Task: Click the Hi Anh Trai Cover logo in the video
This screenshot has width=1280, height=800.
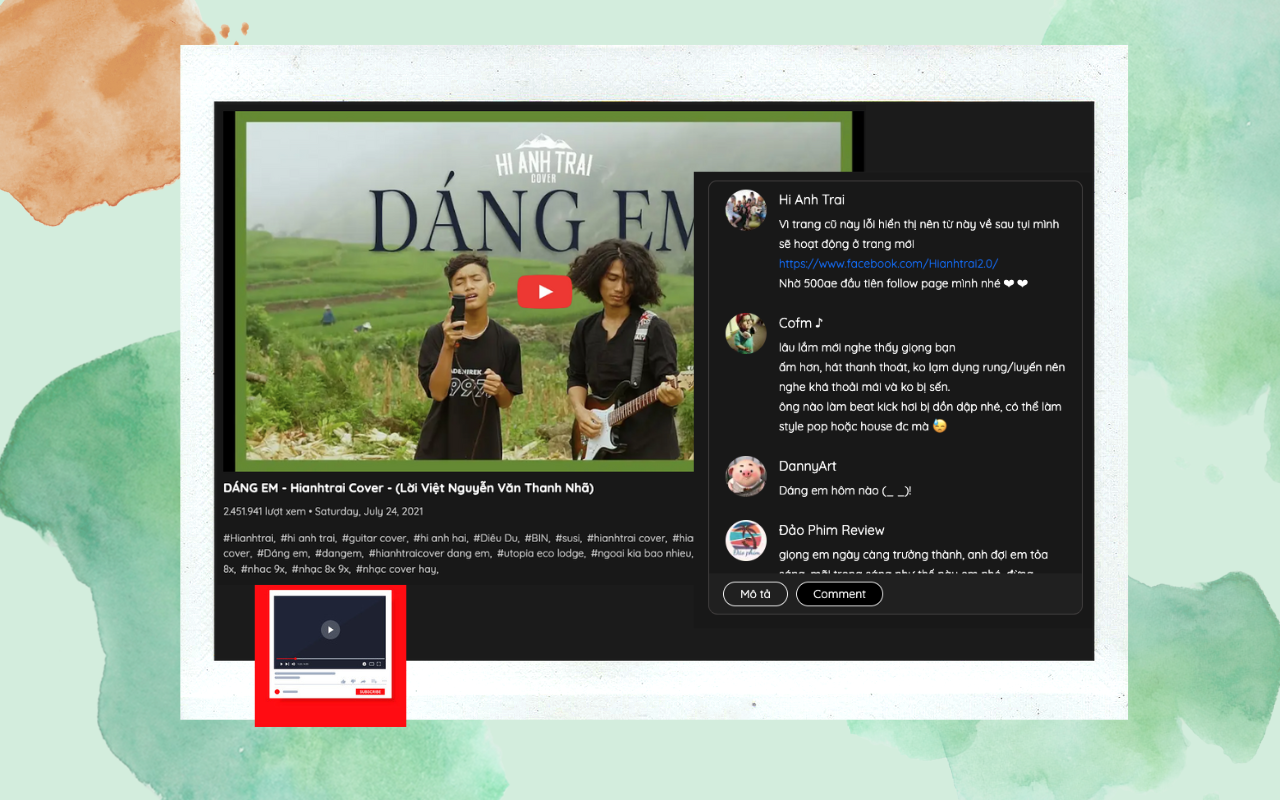Action: tap(544, 157)
